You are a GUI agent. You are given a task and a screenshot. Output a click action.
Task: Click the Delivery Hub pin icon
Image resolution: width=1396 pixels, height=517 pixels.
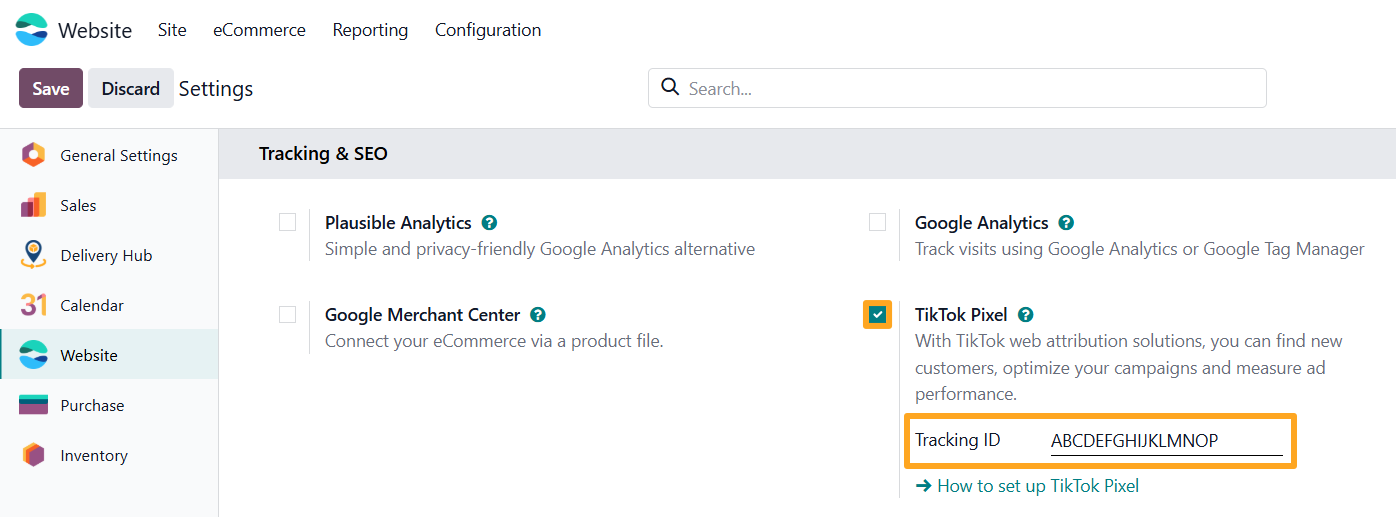33,255
